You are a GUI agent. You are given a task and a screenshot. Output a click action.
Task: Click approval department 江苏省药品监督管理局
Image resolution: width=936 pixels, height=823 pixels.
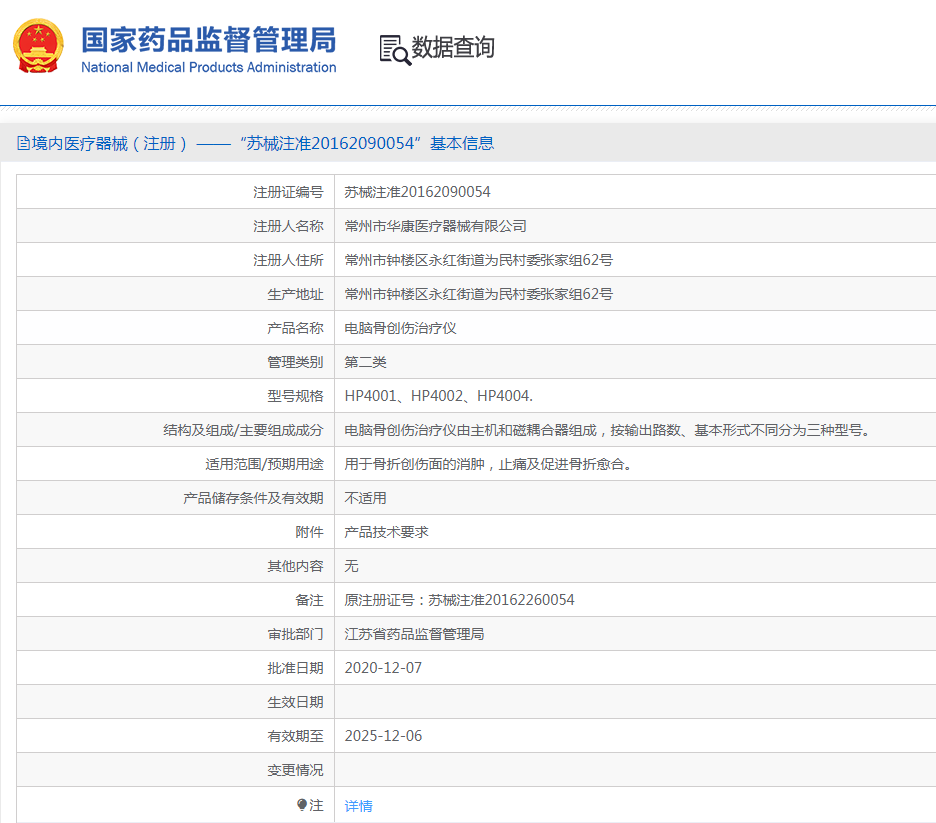pos(414,634)
